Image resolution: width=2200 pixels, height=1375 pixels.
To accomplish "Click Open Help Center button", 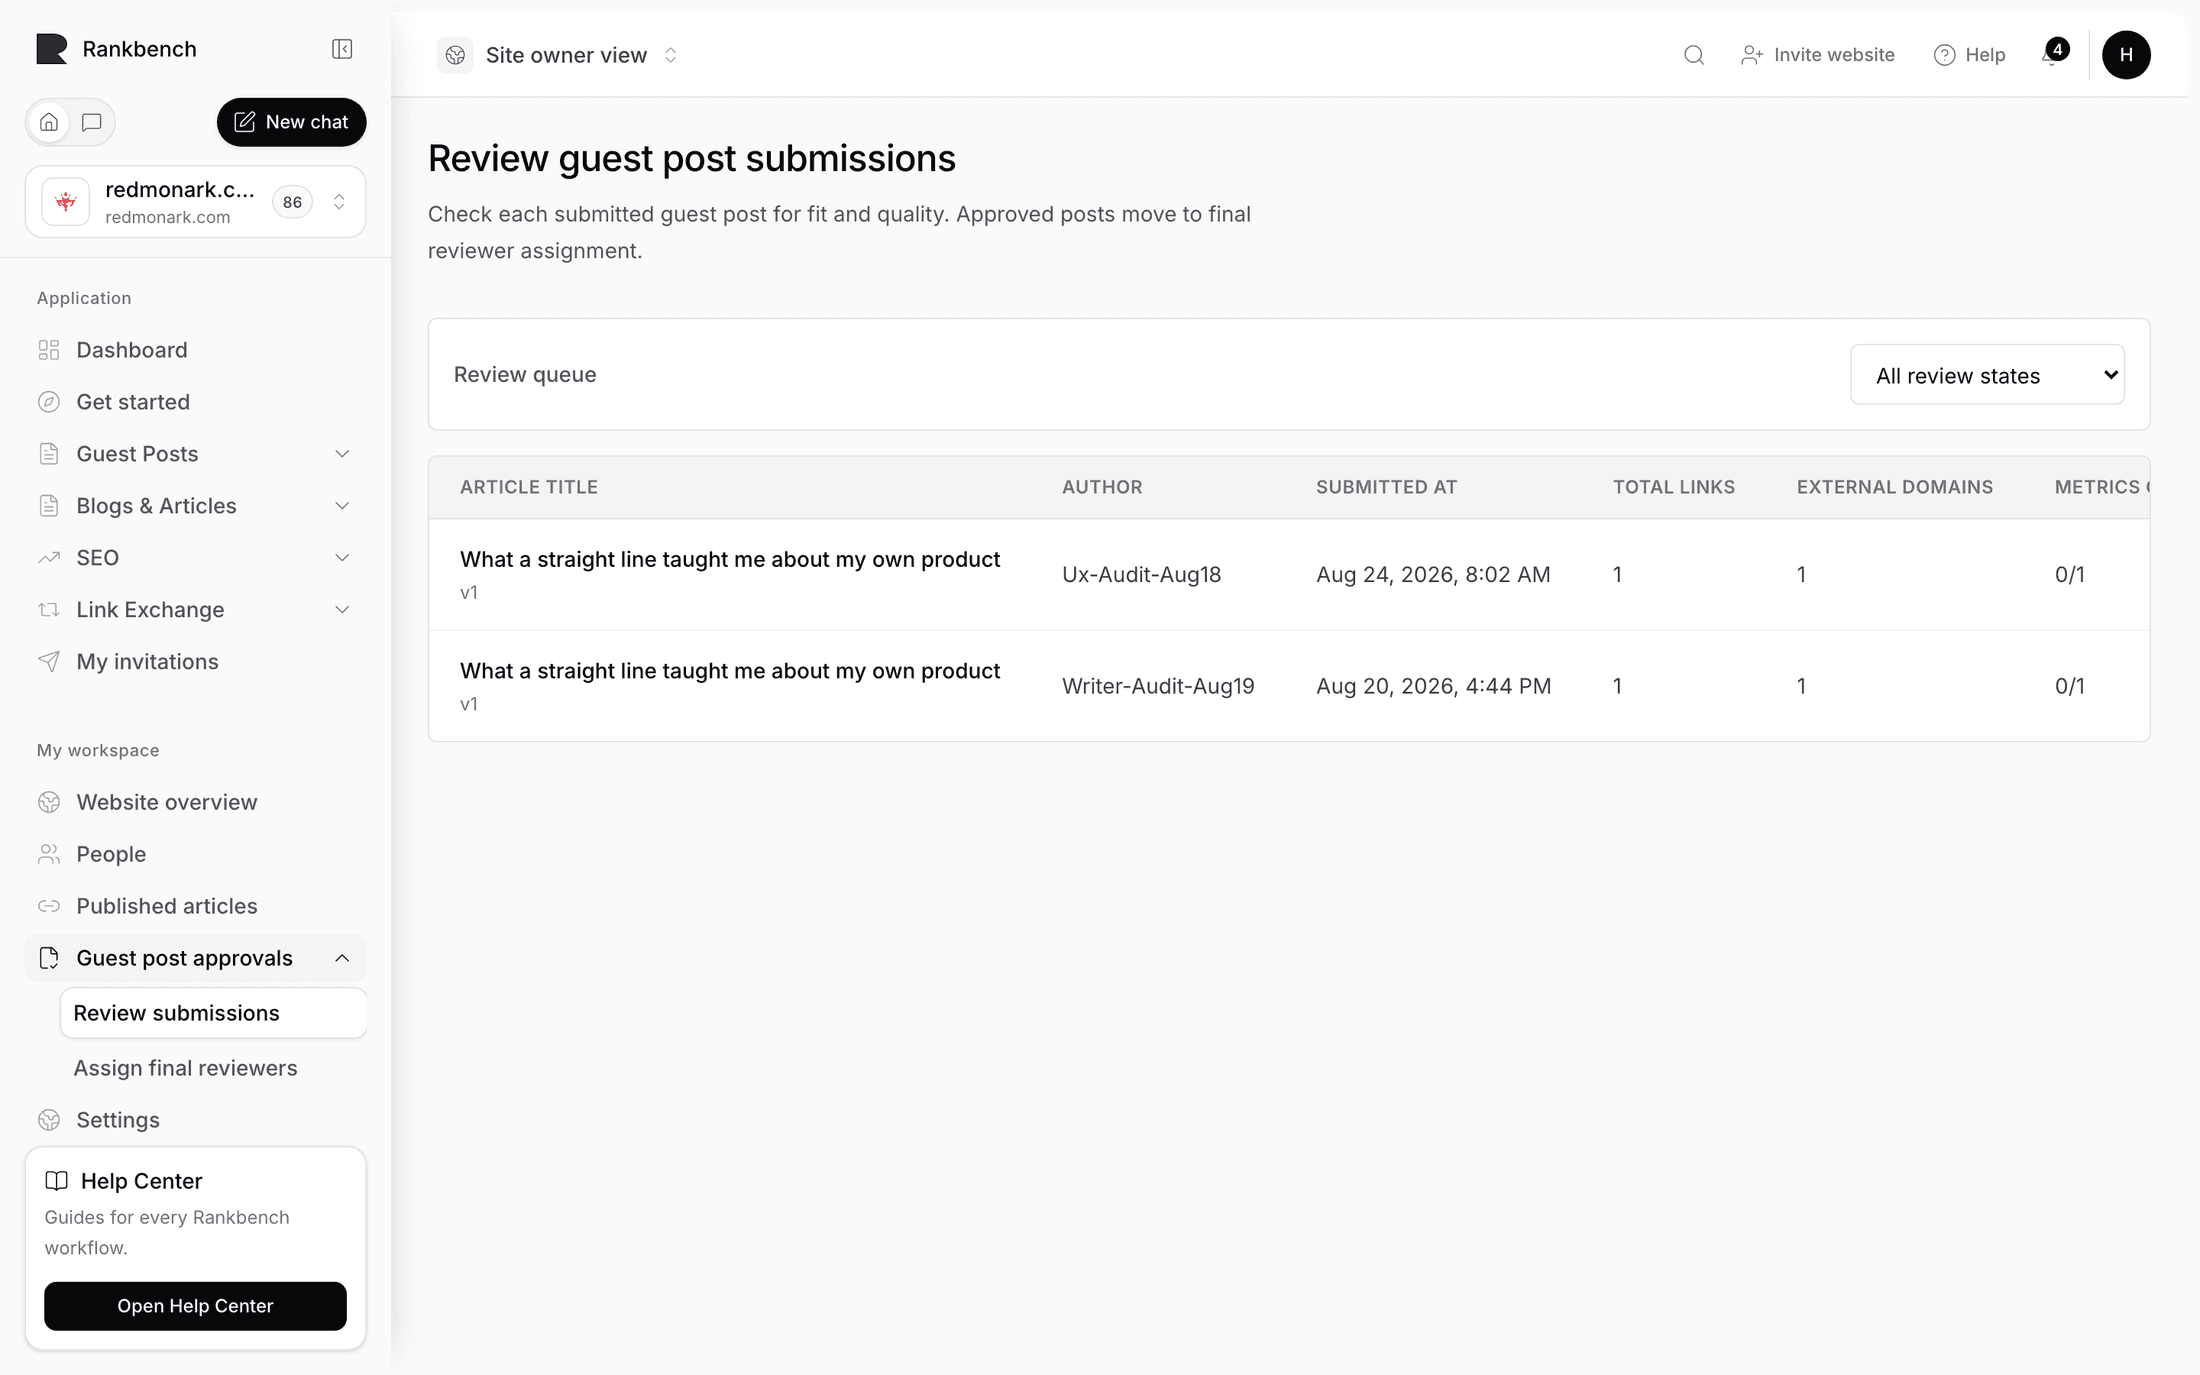I will (195, 1306).
